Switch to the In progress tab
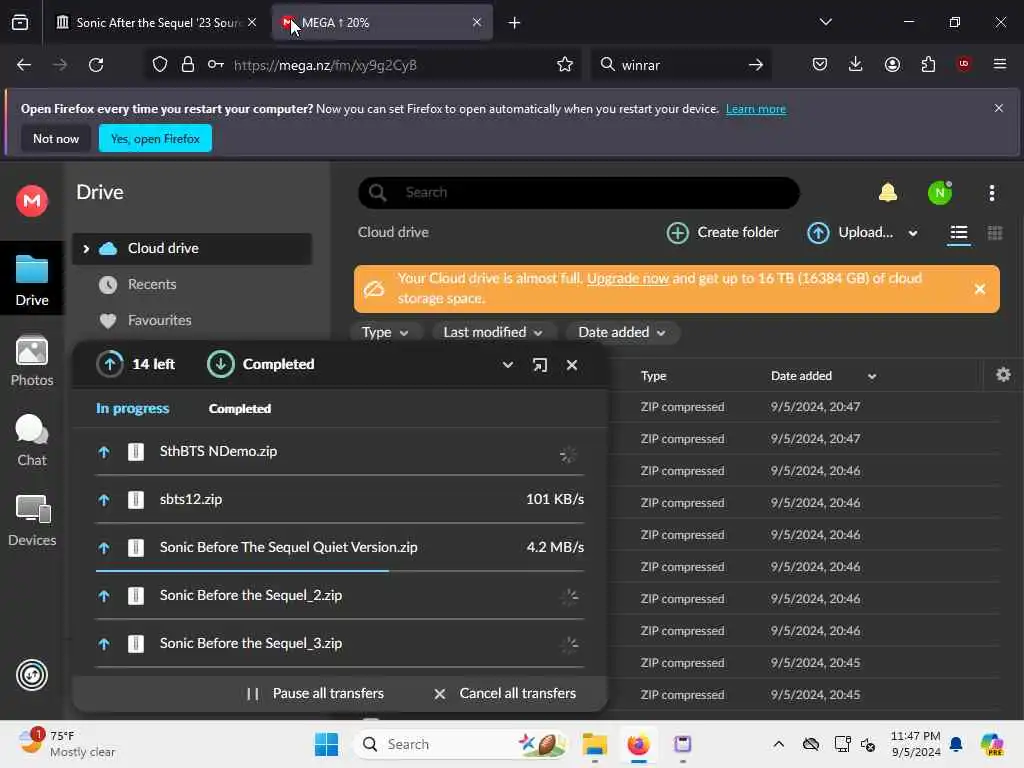This screenshot has width=1024, height=768. click(x=133, y=409)
